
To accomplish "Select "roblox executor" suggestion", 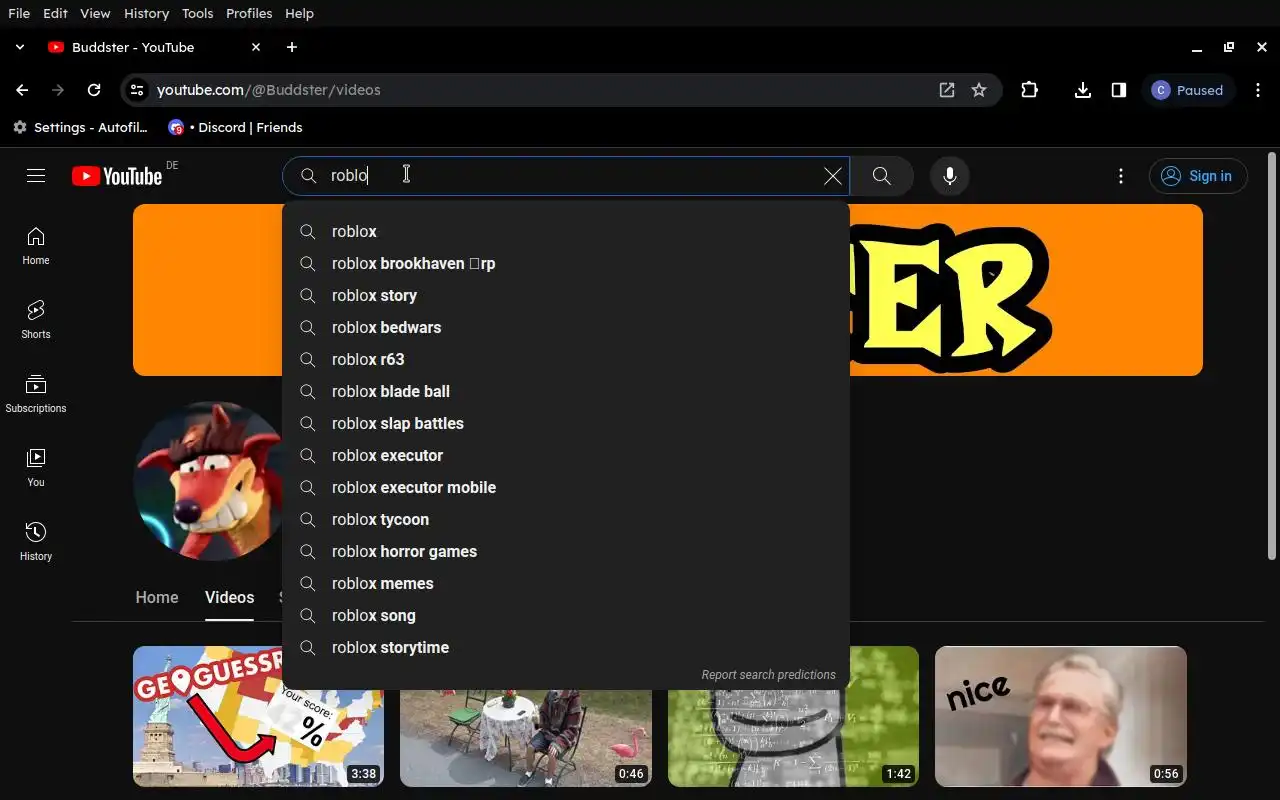I will click(566, 455).
